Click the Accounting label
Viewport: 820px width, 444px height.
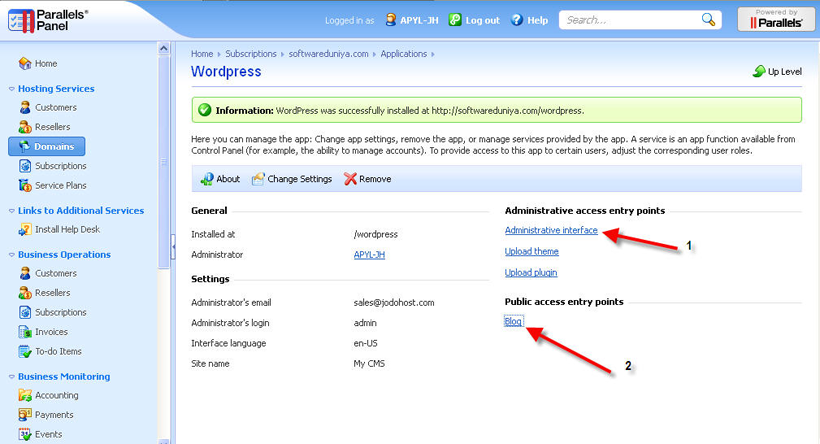pyautogui.click(x=56, y=395)
